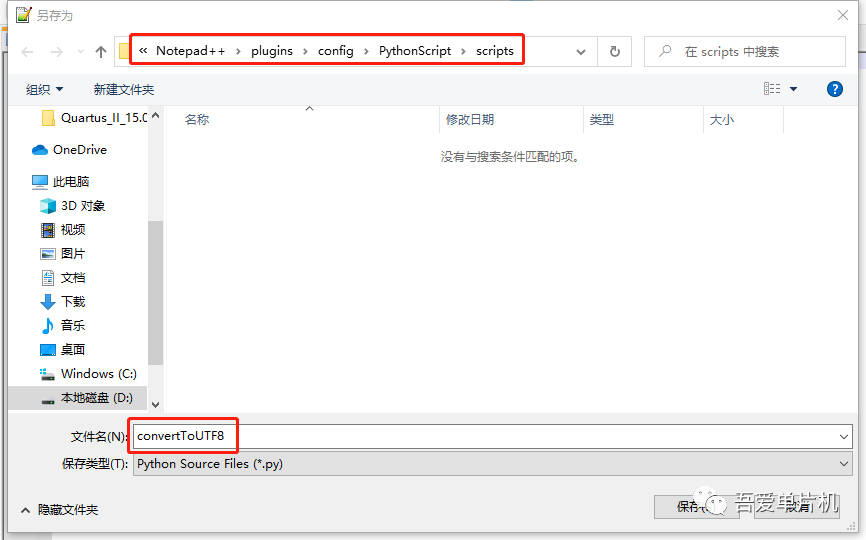
Task: Refresh the scripts folder view
Action: (x=614, y=51)
